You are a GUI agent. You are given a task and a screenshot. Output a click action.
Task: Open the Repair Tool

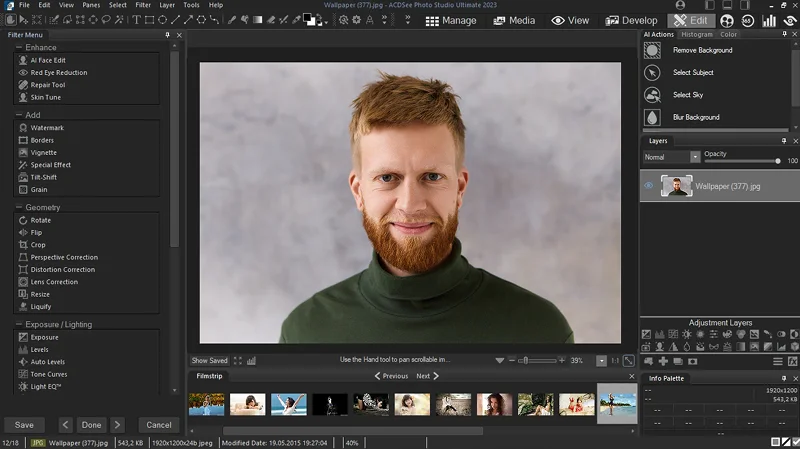47,85
